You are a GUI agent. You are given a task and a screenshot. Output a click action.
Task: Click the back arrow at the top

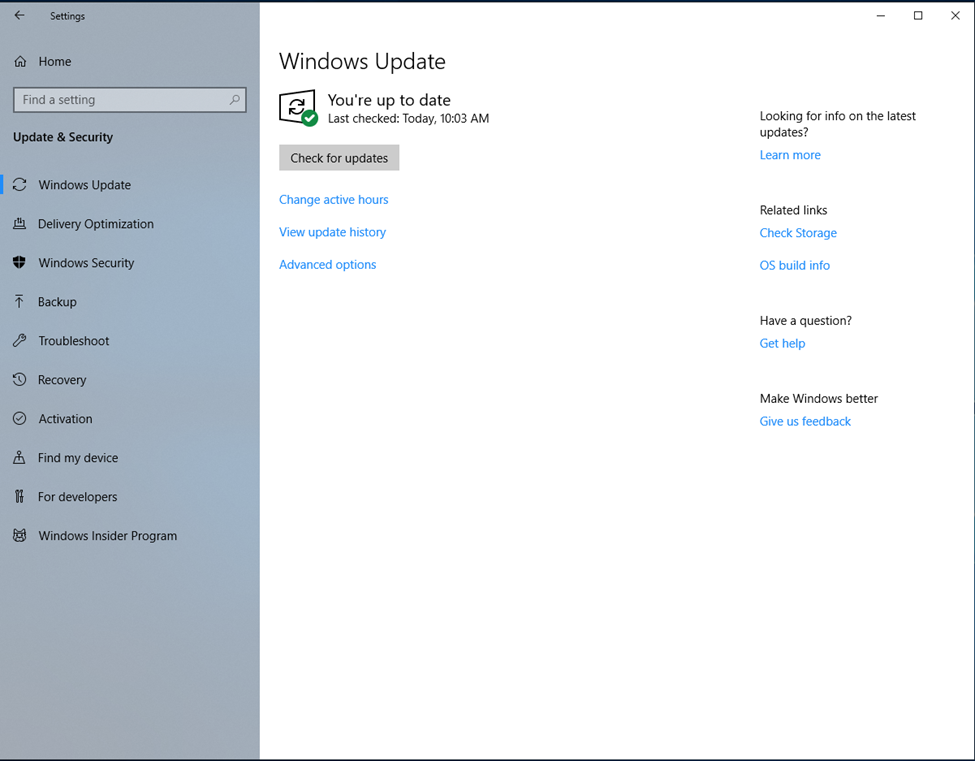coord(18,15)
